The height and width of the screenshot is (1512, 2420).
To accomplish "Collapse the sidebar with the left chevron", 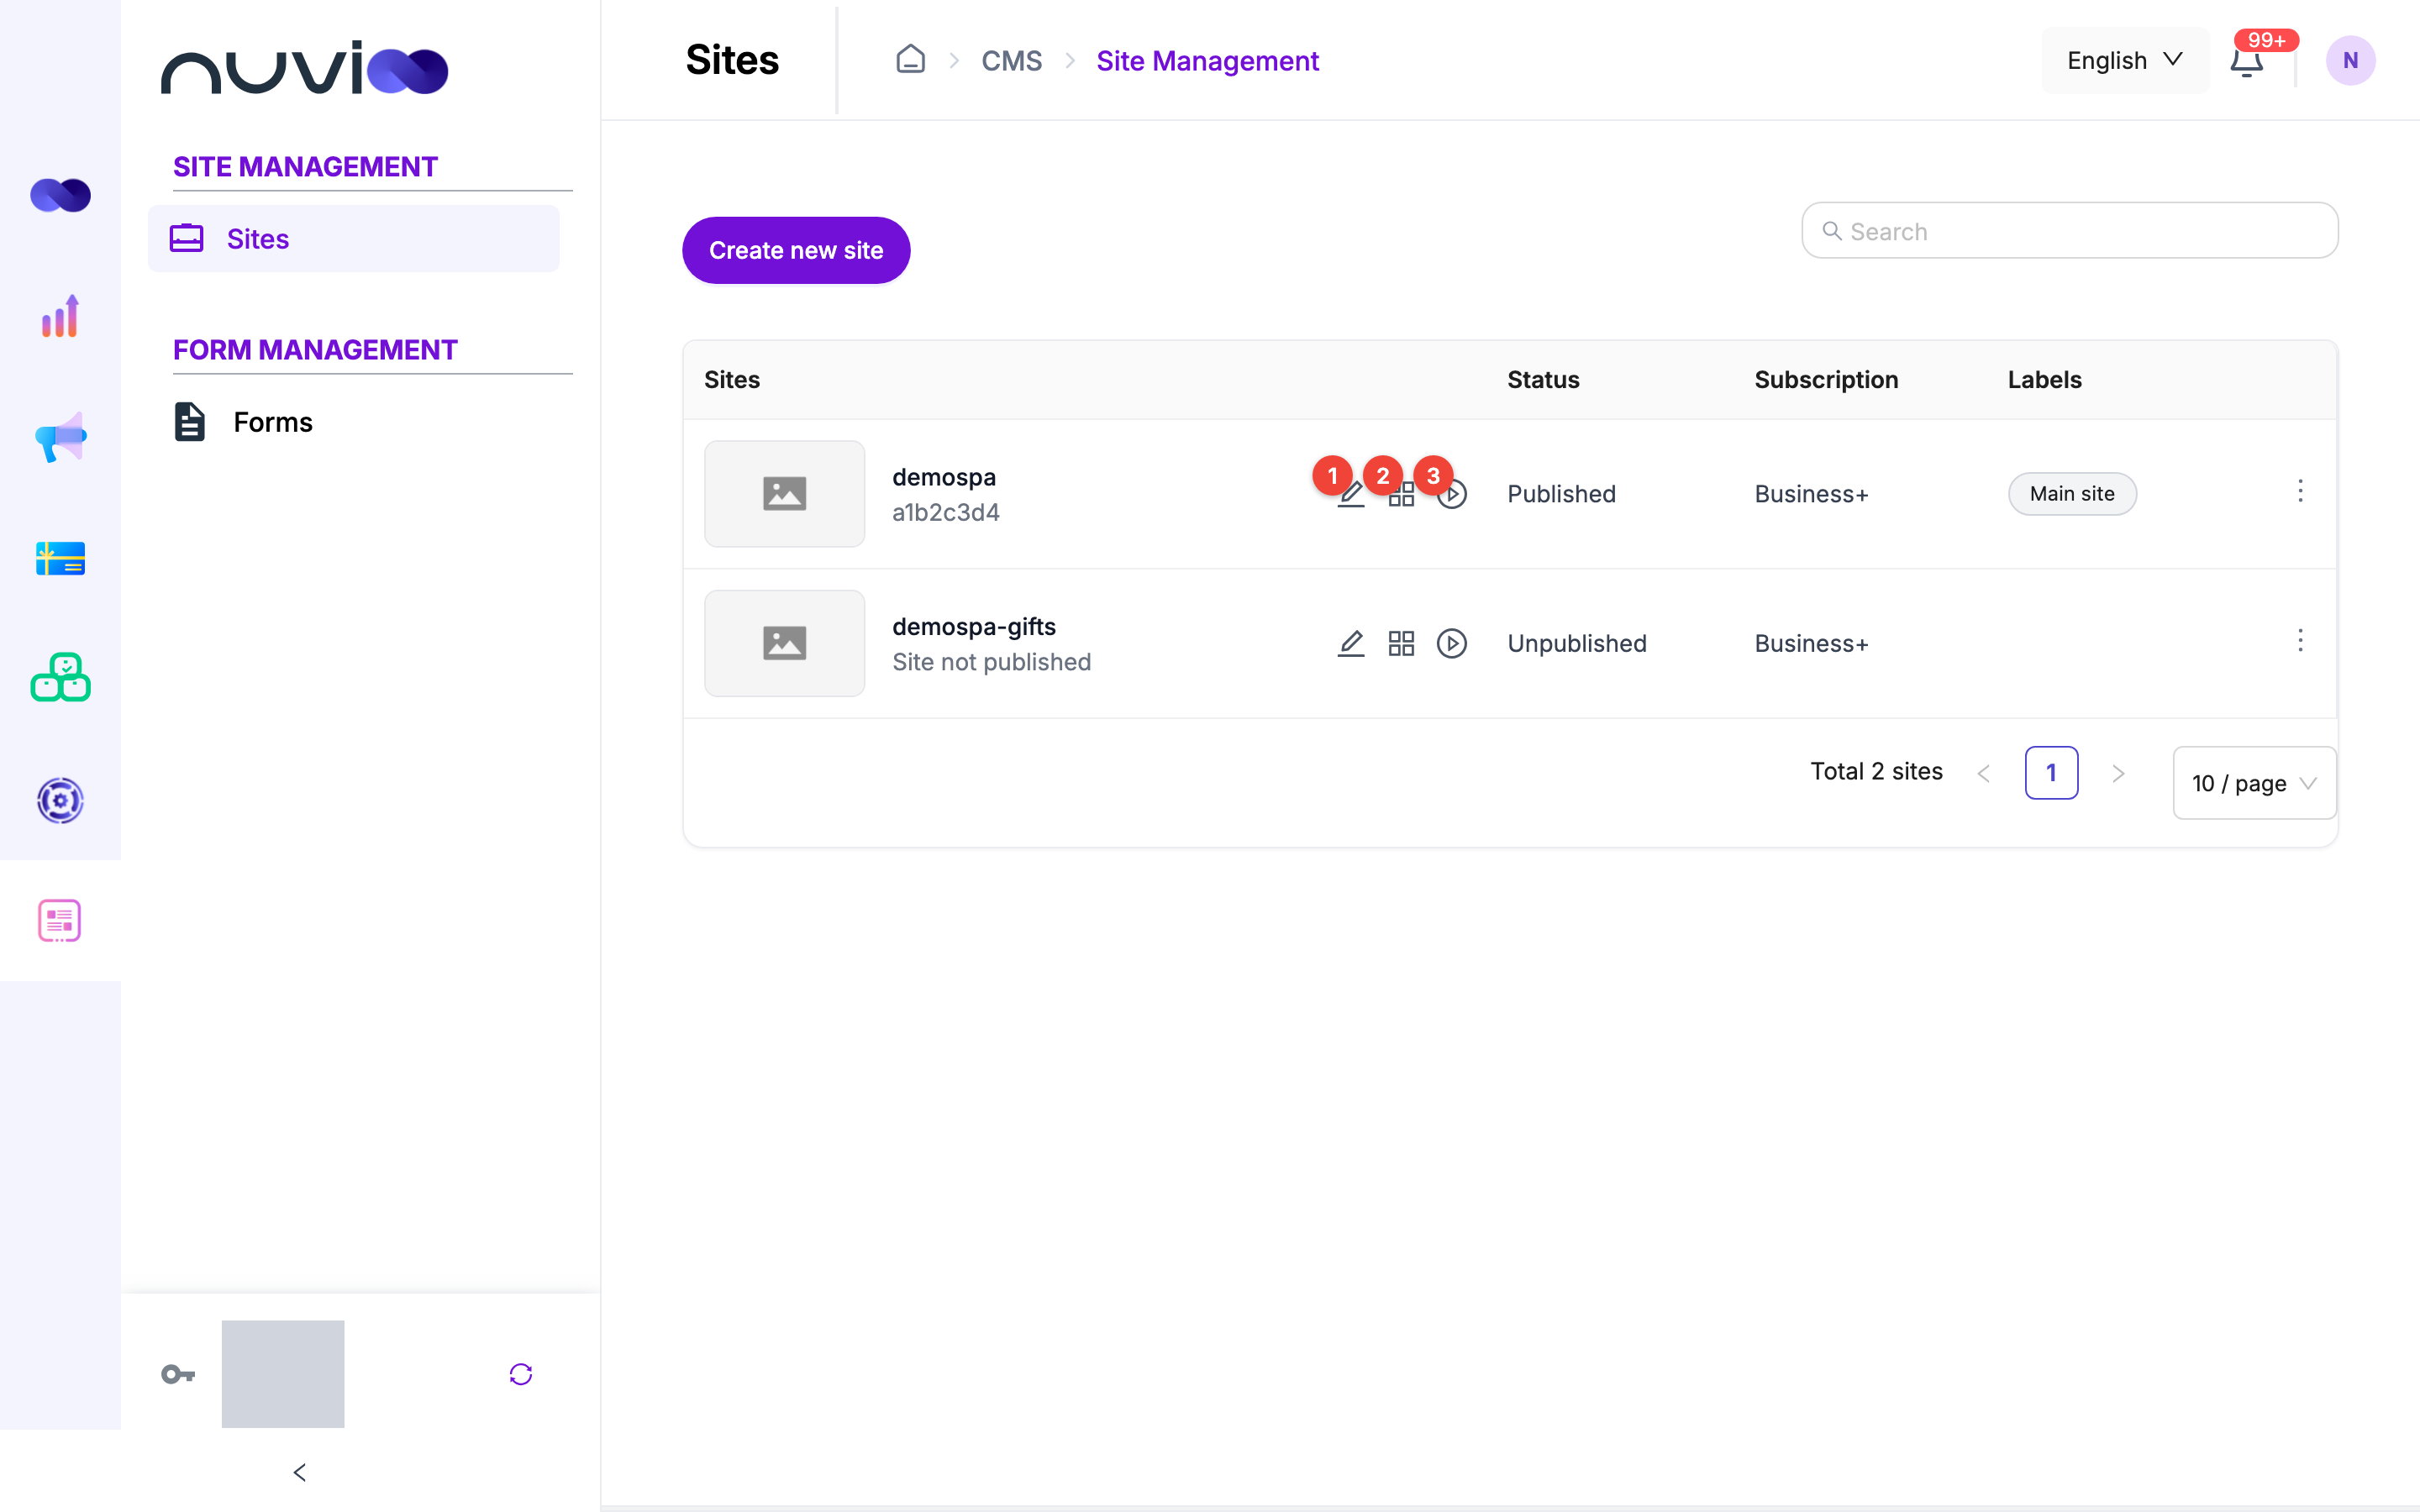I will [300, 1472].
